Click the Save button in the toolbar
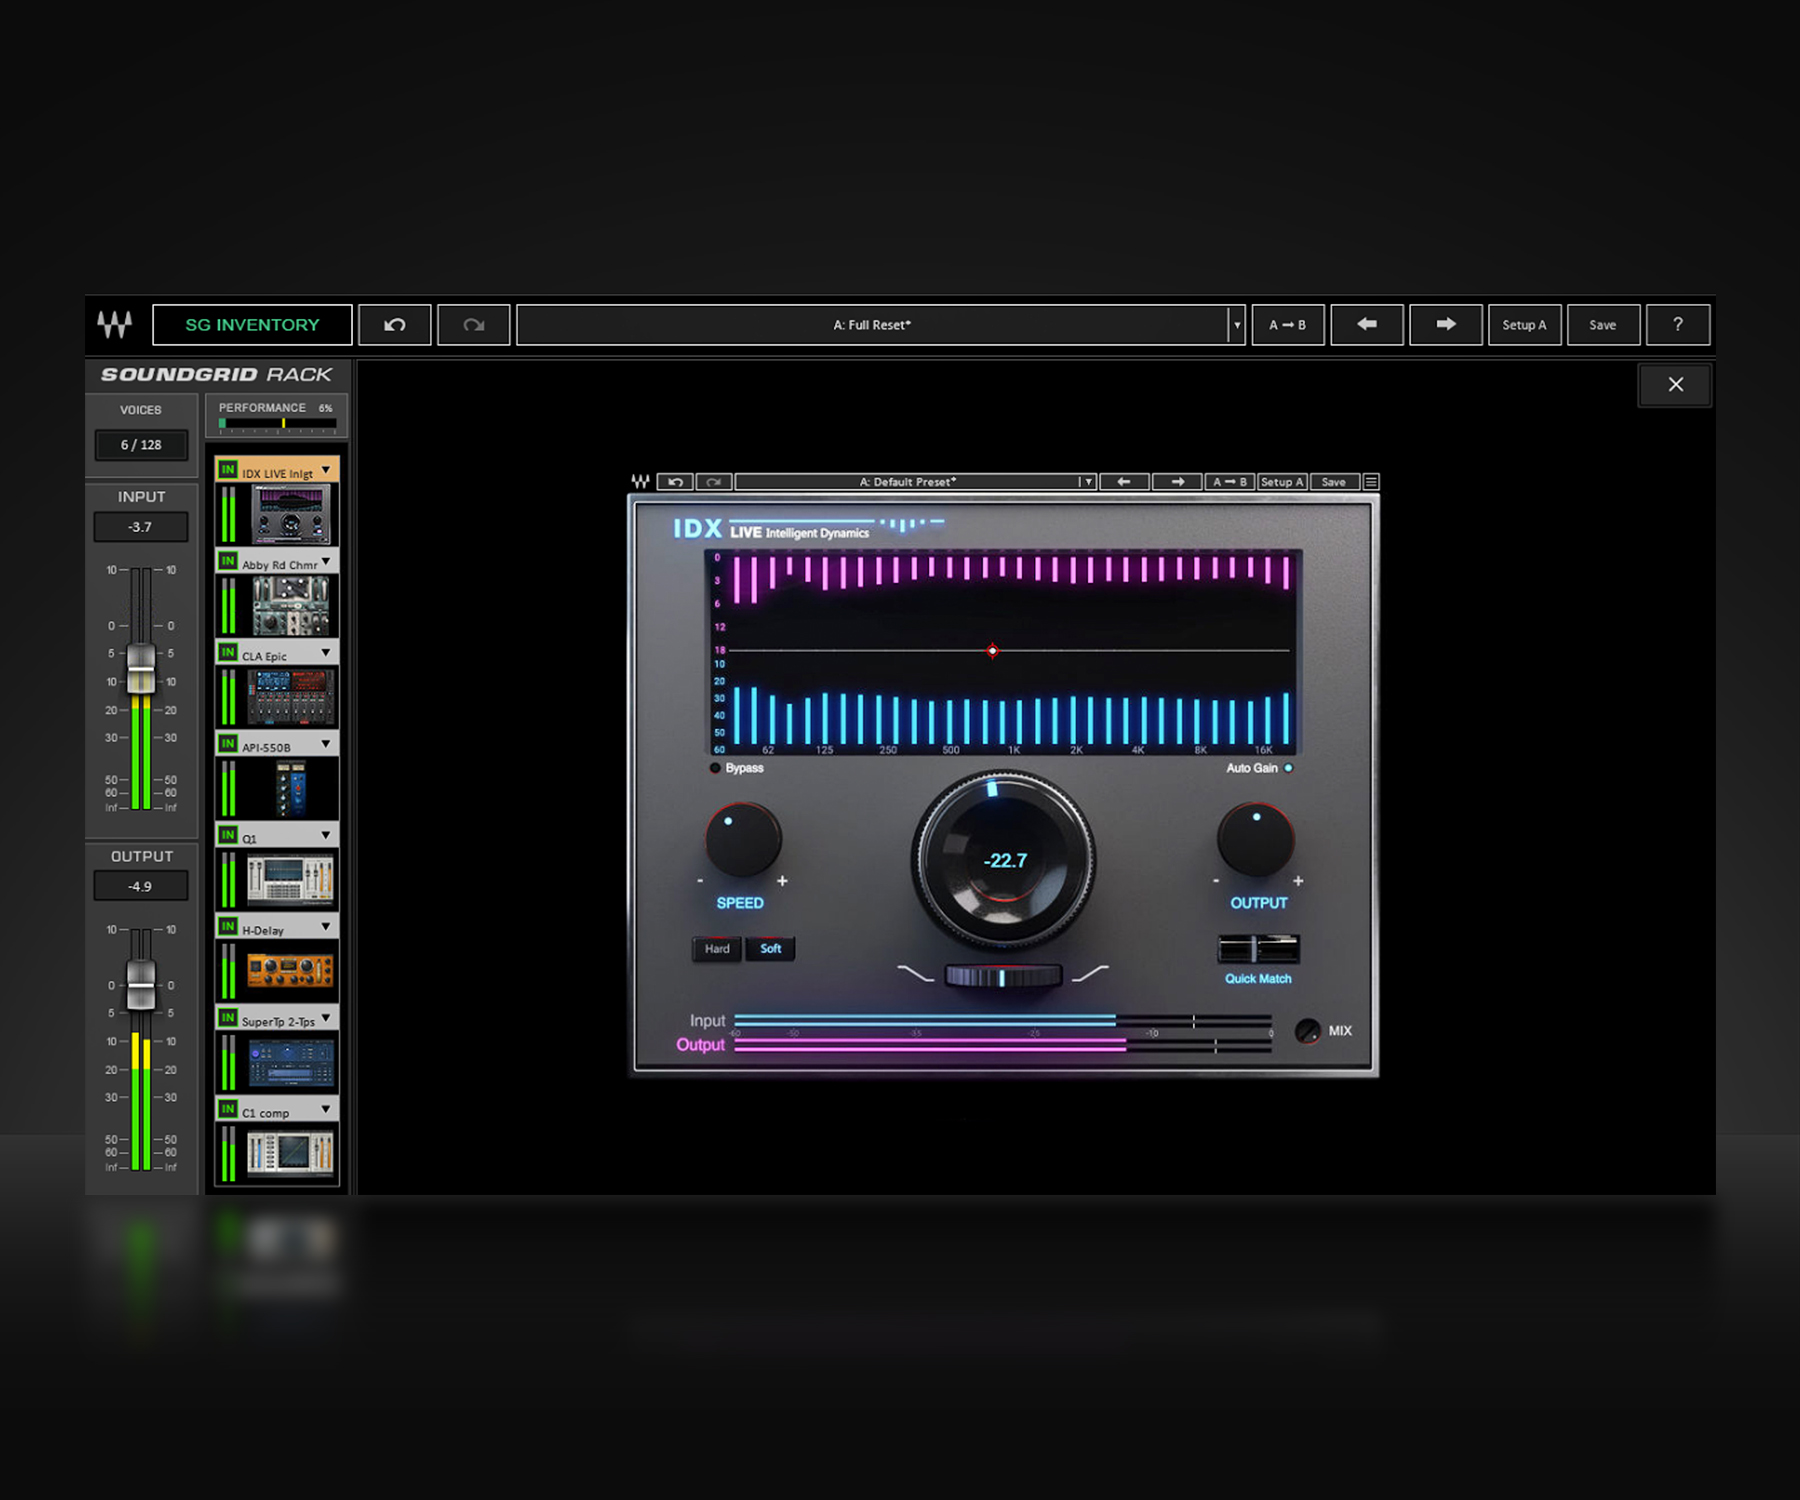 1603,324
